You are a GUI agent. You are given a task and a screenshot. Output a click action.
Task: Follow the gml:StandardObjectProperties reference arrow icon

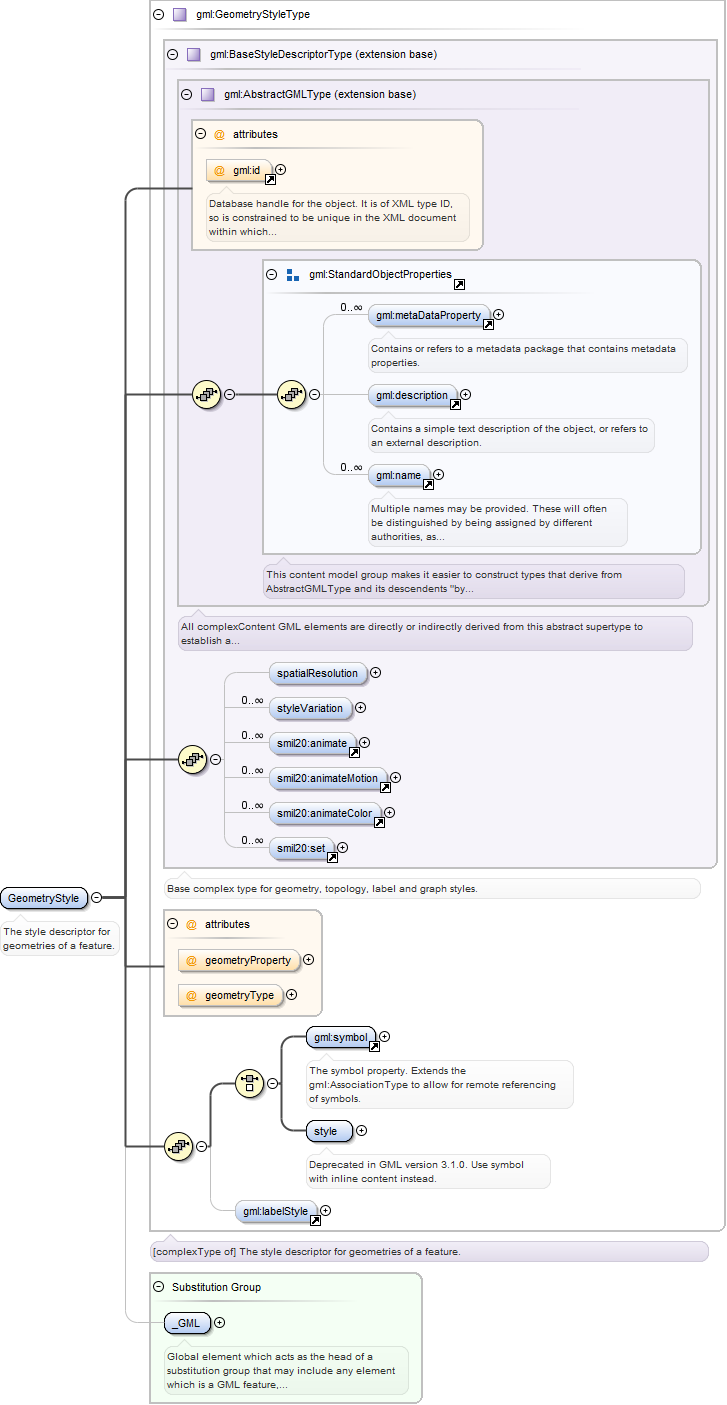click(x=459, y=284)
